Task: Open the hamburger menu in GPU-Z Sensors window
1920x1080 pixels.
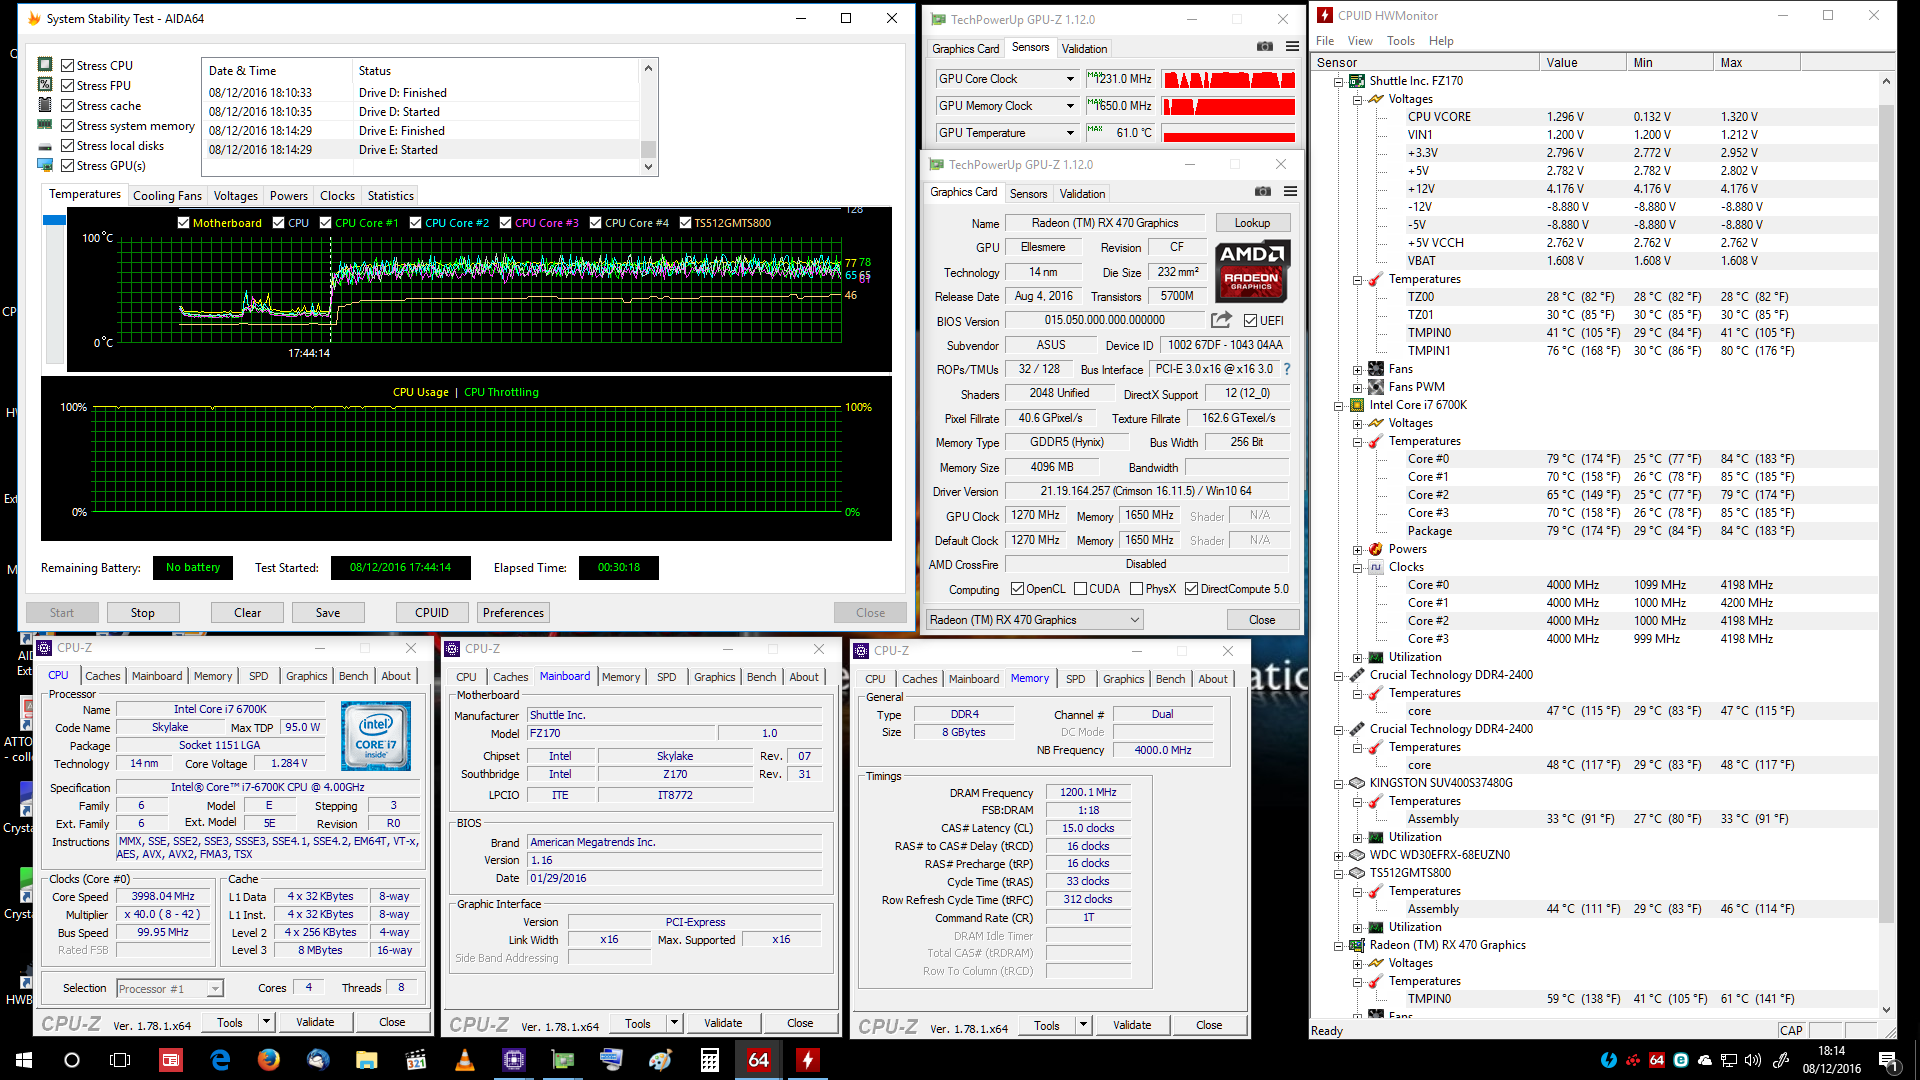Action: click(1292, 47)
